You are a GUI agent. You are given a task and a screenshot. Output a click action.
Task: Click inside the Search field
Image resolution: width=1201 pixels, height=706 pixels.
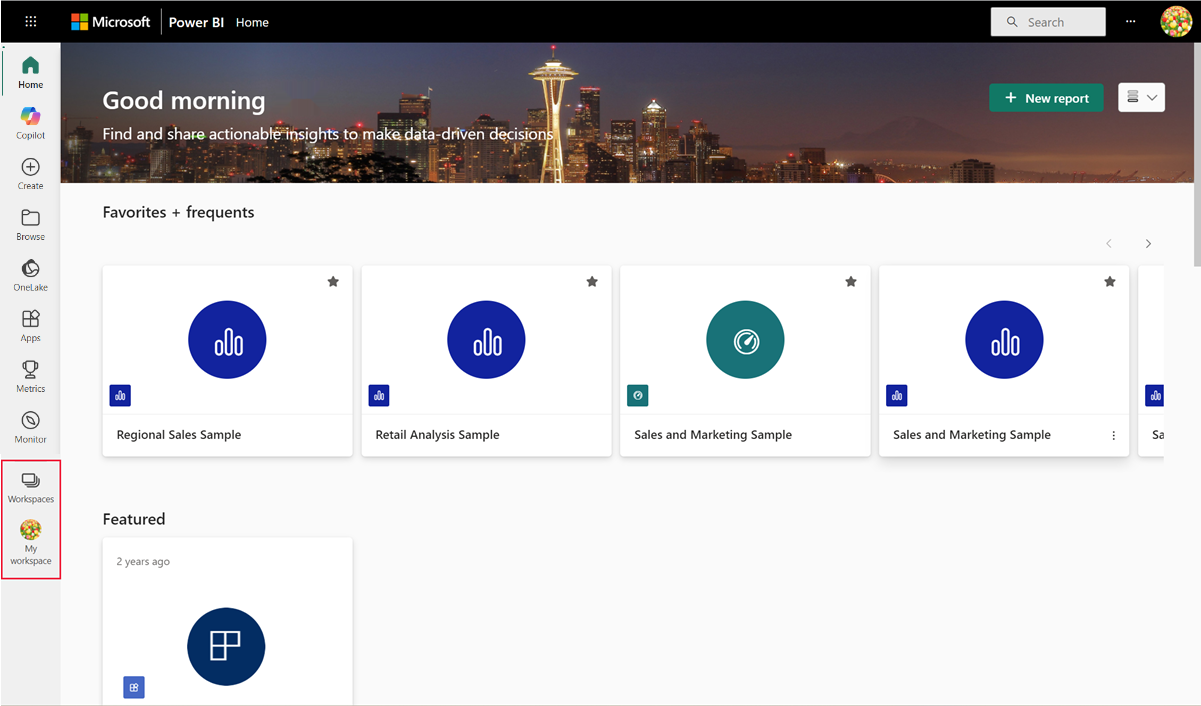[x=1048, y=21]
